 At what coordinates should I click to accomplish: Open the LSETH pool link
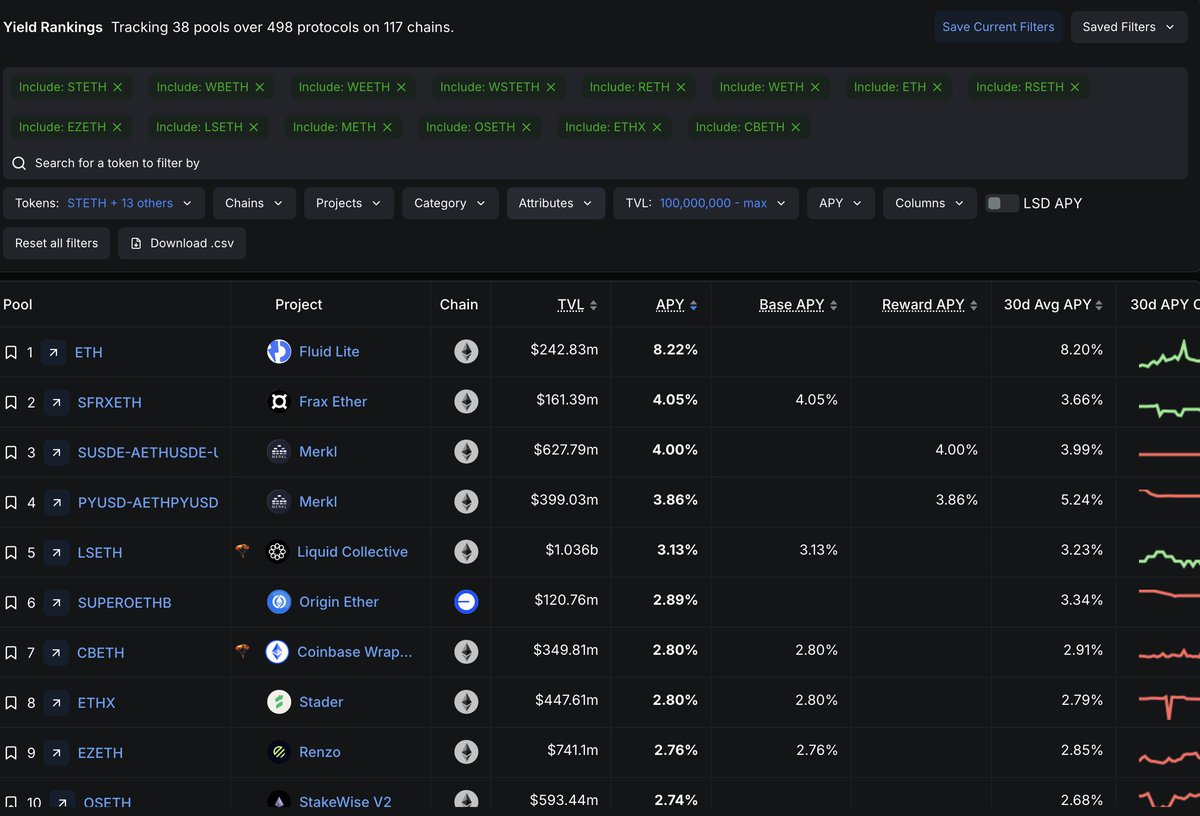point(100,552)
